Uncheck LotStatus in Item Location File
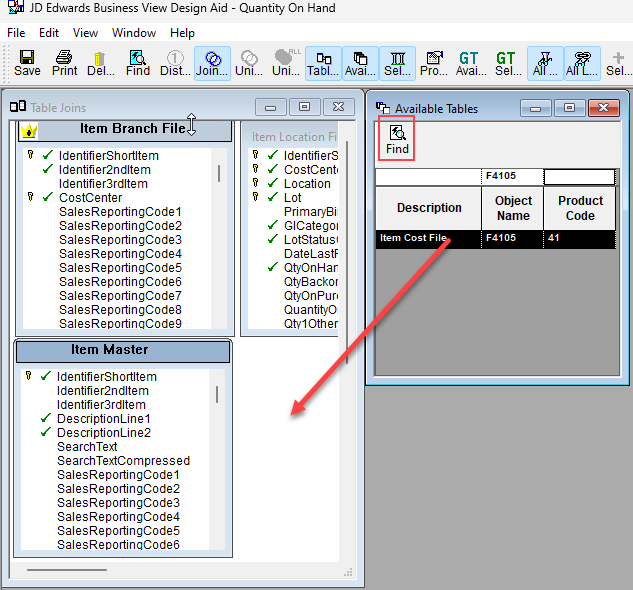The height and width of the screenshot is (590, 633). [273, 239]
